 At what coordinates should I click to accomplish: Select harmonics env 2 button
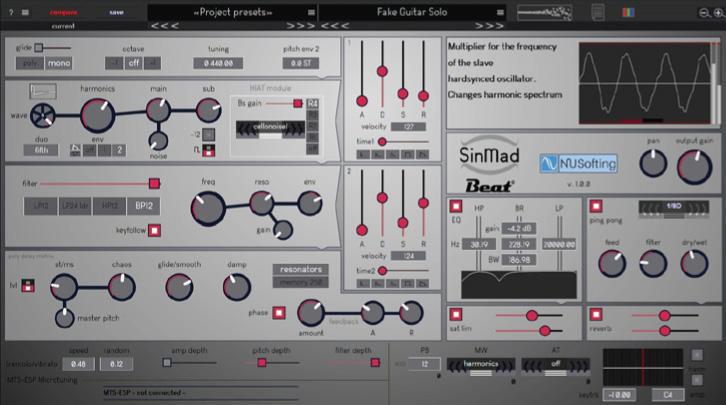click(x=119, y=150)
